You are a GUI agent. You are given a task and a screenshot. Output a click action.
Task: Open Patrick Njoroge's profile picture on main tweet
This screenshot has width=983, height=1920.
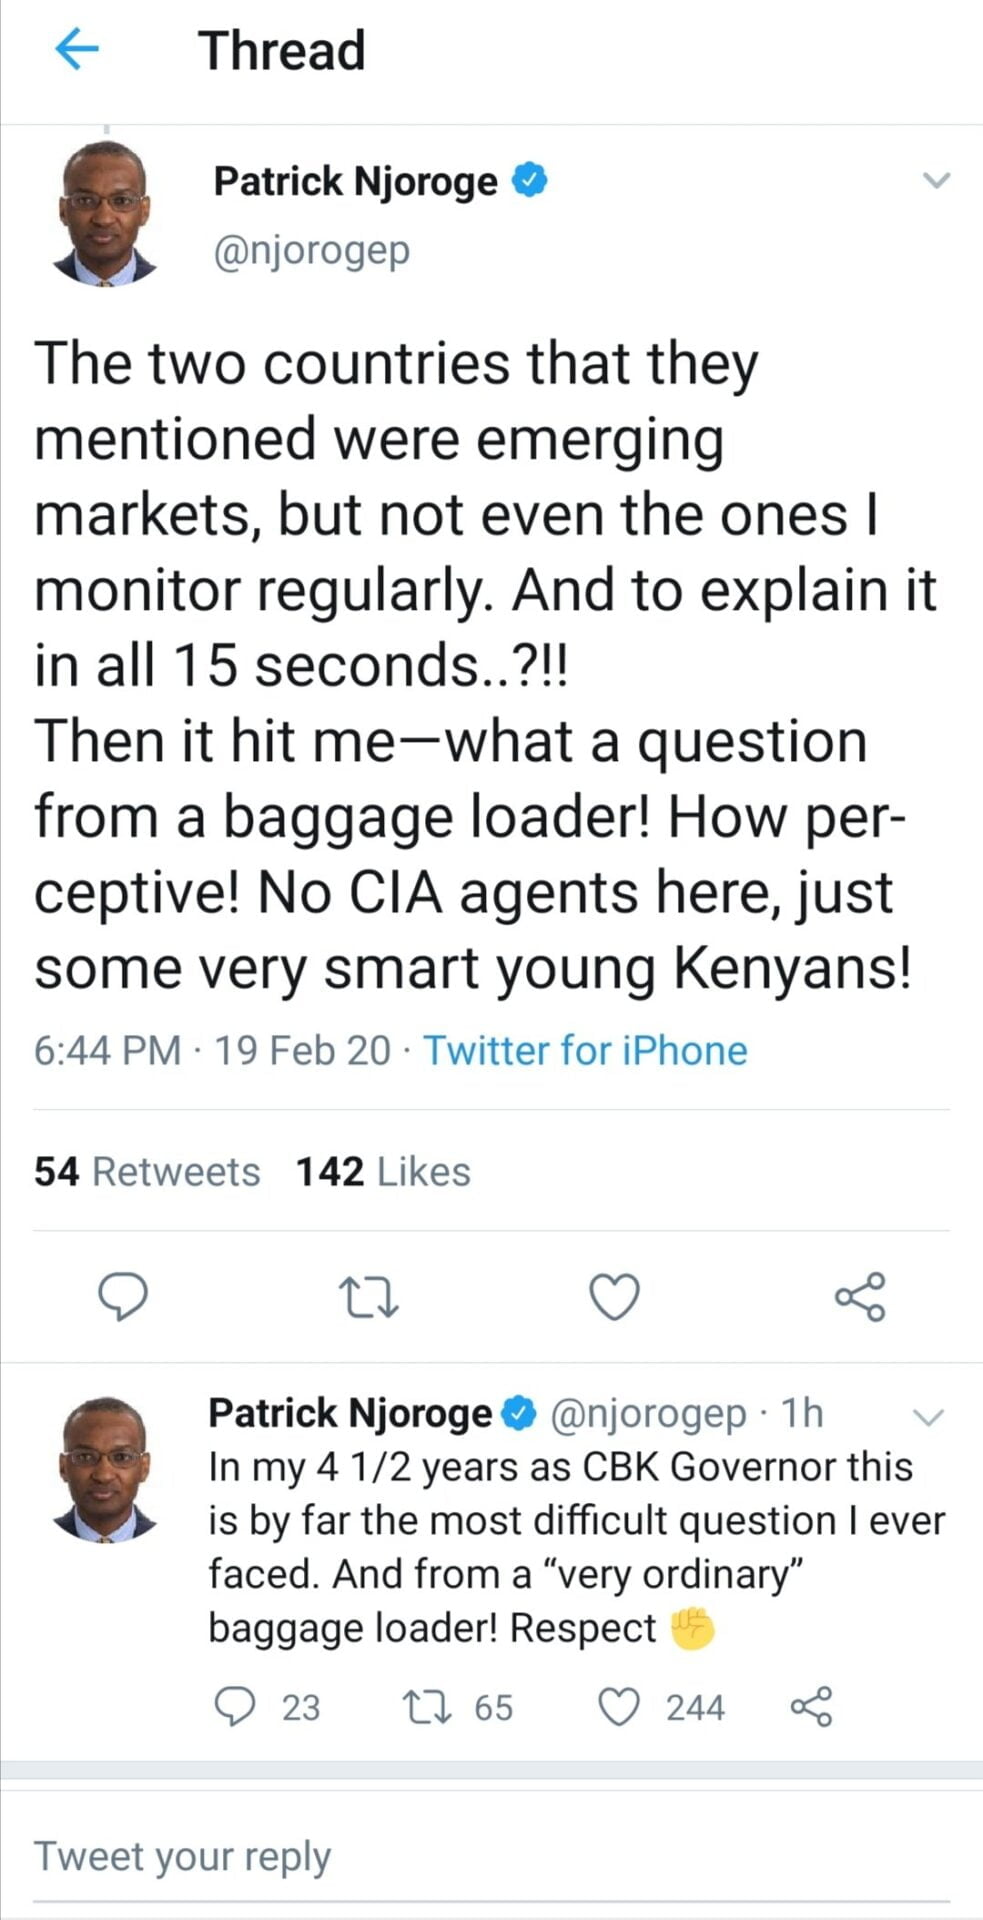tap(104, 215)
